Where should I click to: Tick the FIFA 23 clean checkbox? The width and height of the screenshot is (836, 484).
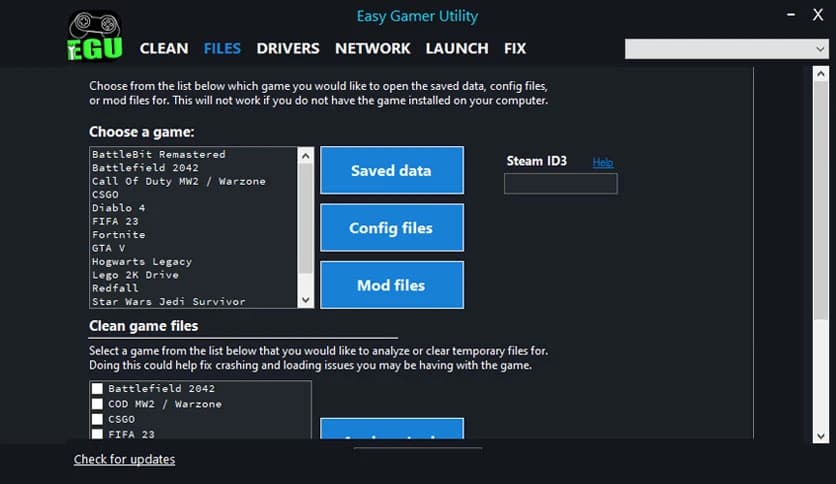97,434
